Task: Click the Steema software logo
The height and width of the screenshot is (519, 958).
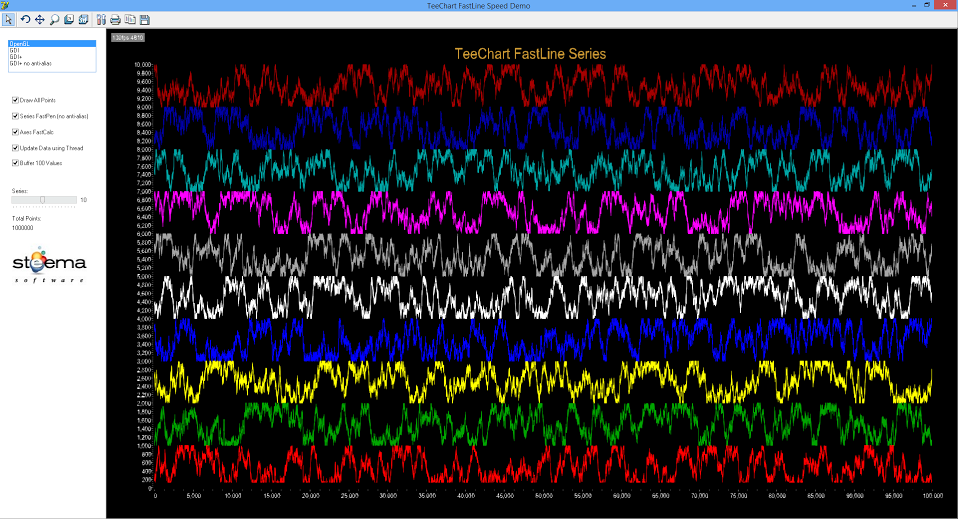Action: click(x=49, y=265)
